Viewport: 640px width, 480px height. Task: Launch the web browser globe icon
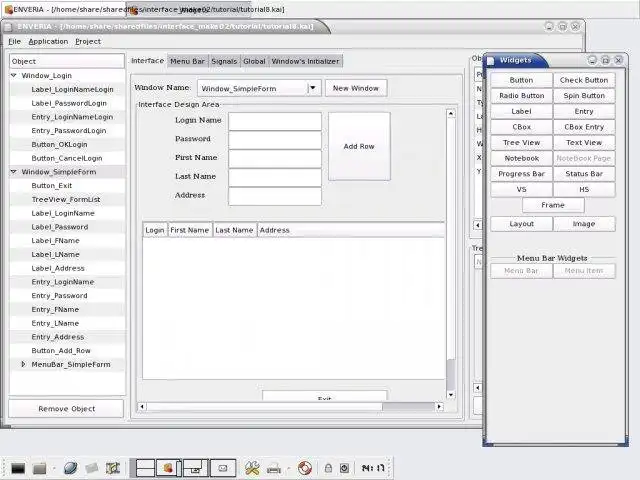70,468
